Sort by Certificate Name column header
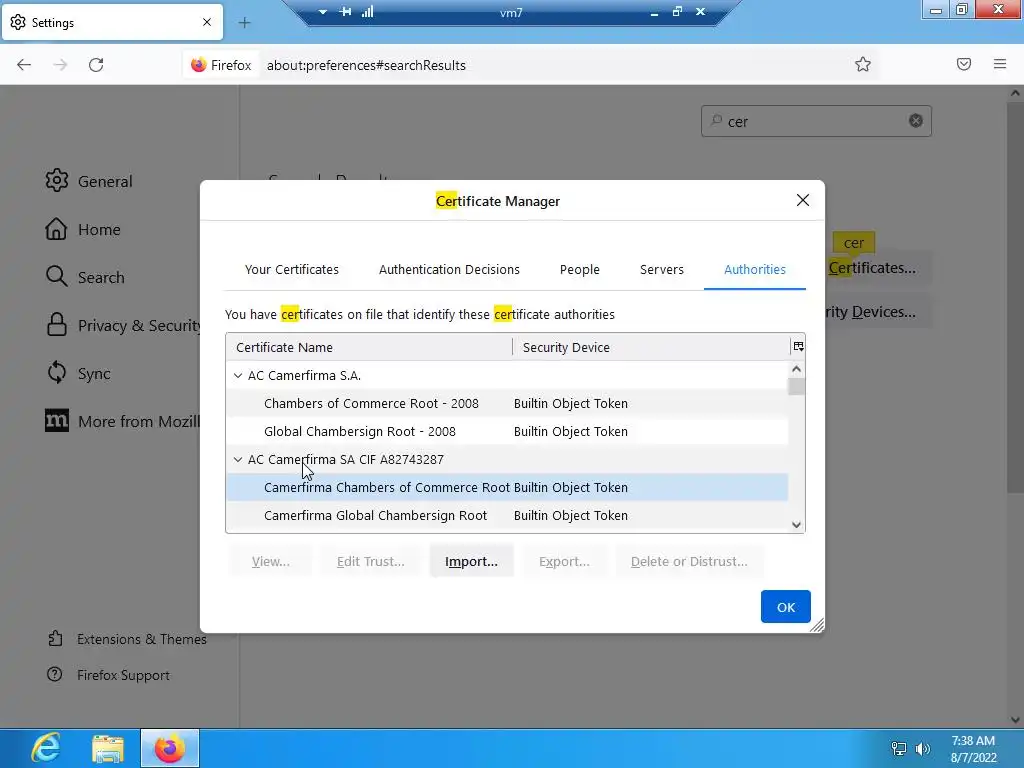This screenshot has width=1024, height=768. [369, 347]
